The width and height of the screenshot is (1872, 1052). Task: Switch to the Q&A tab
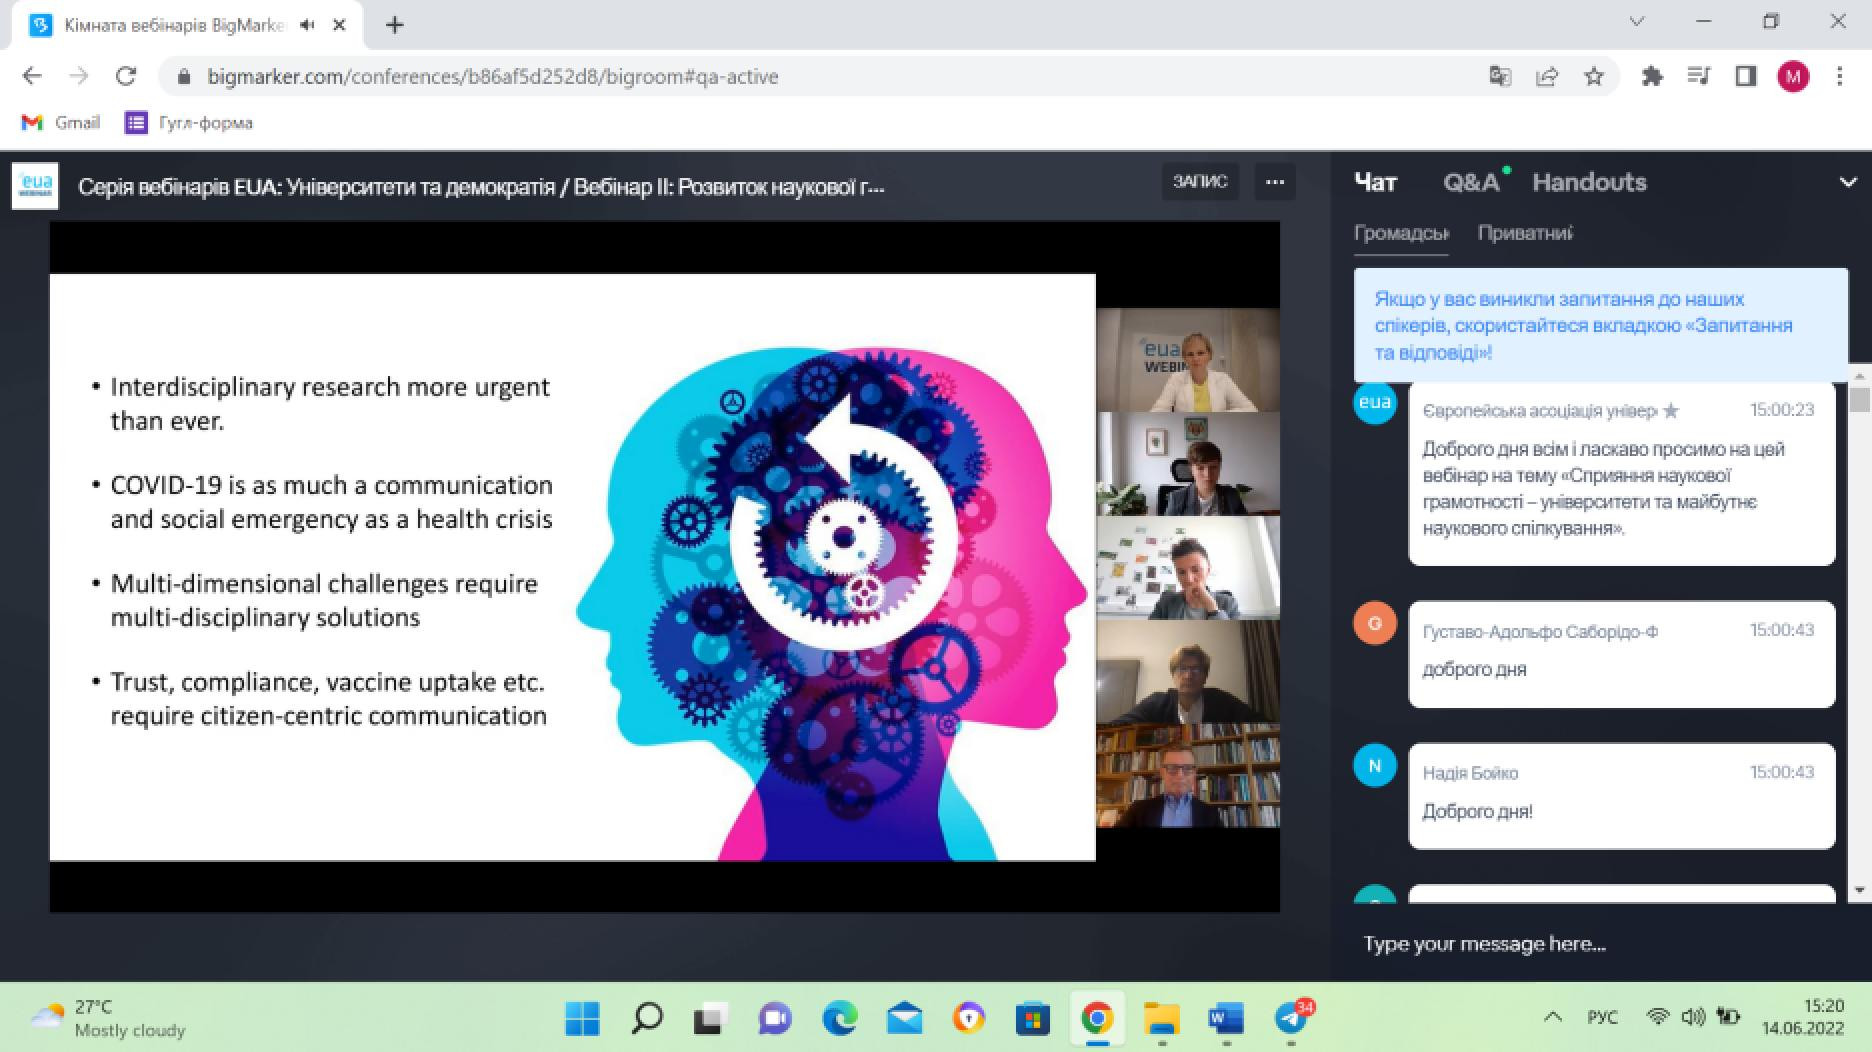pos(1472,182)
